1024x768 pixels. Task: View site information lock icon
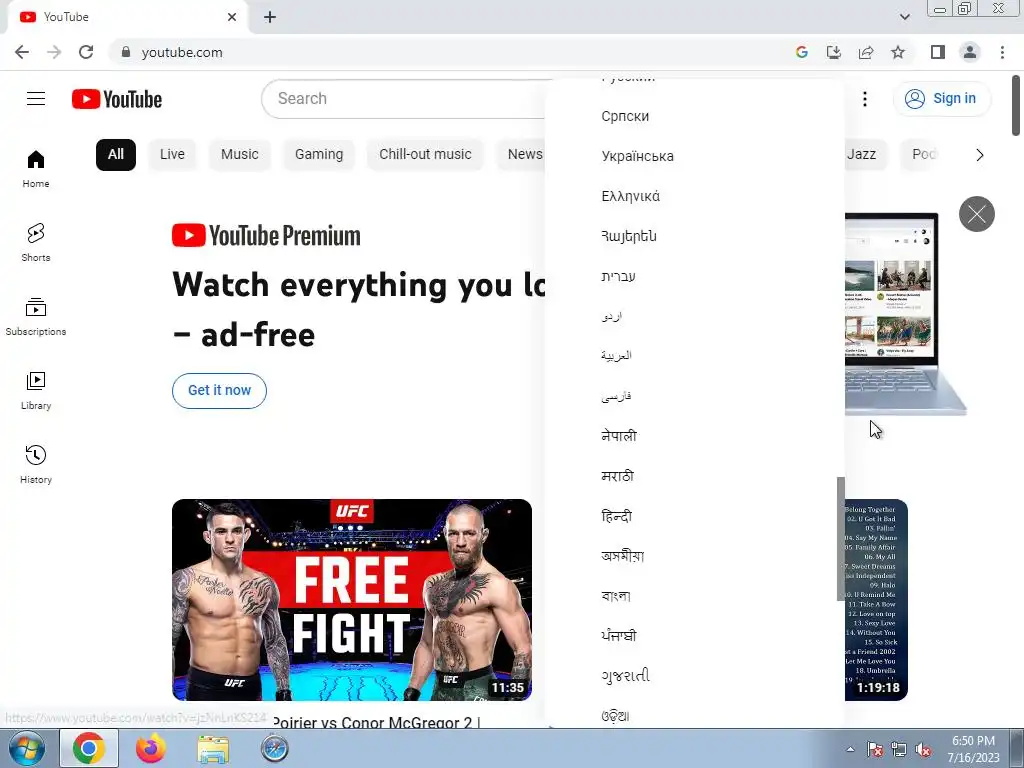pyautogui.click(x=126, y=52)
